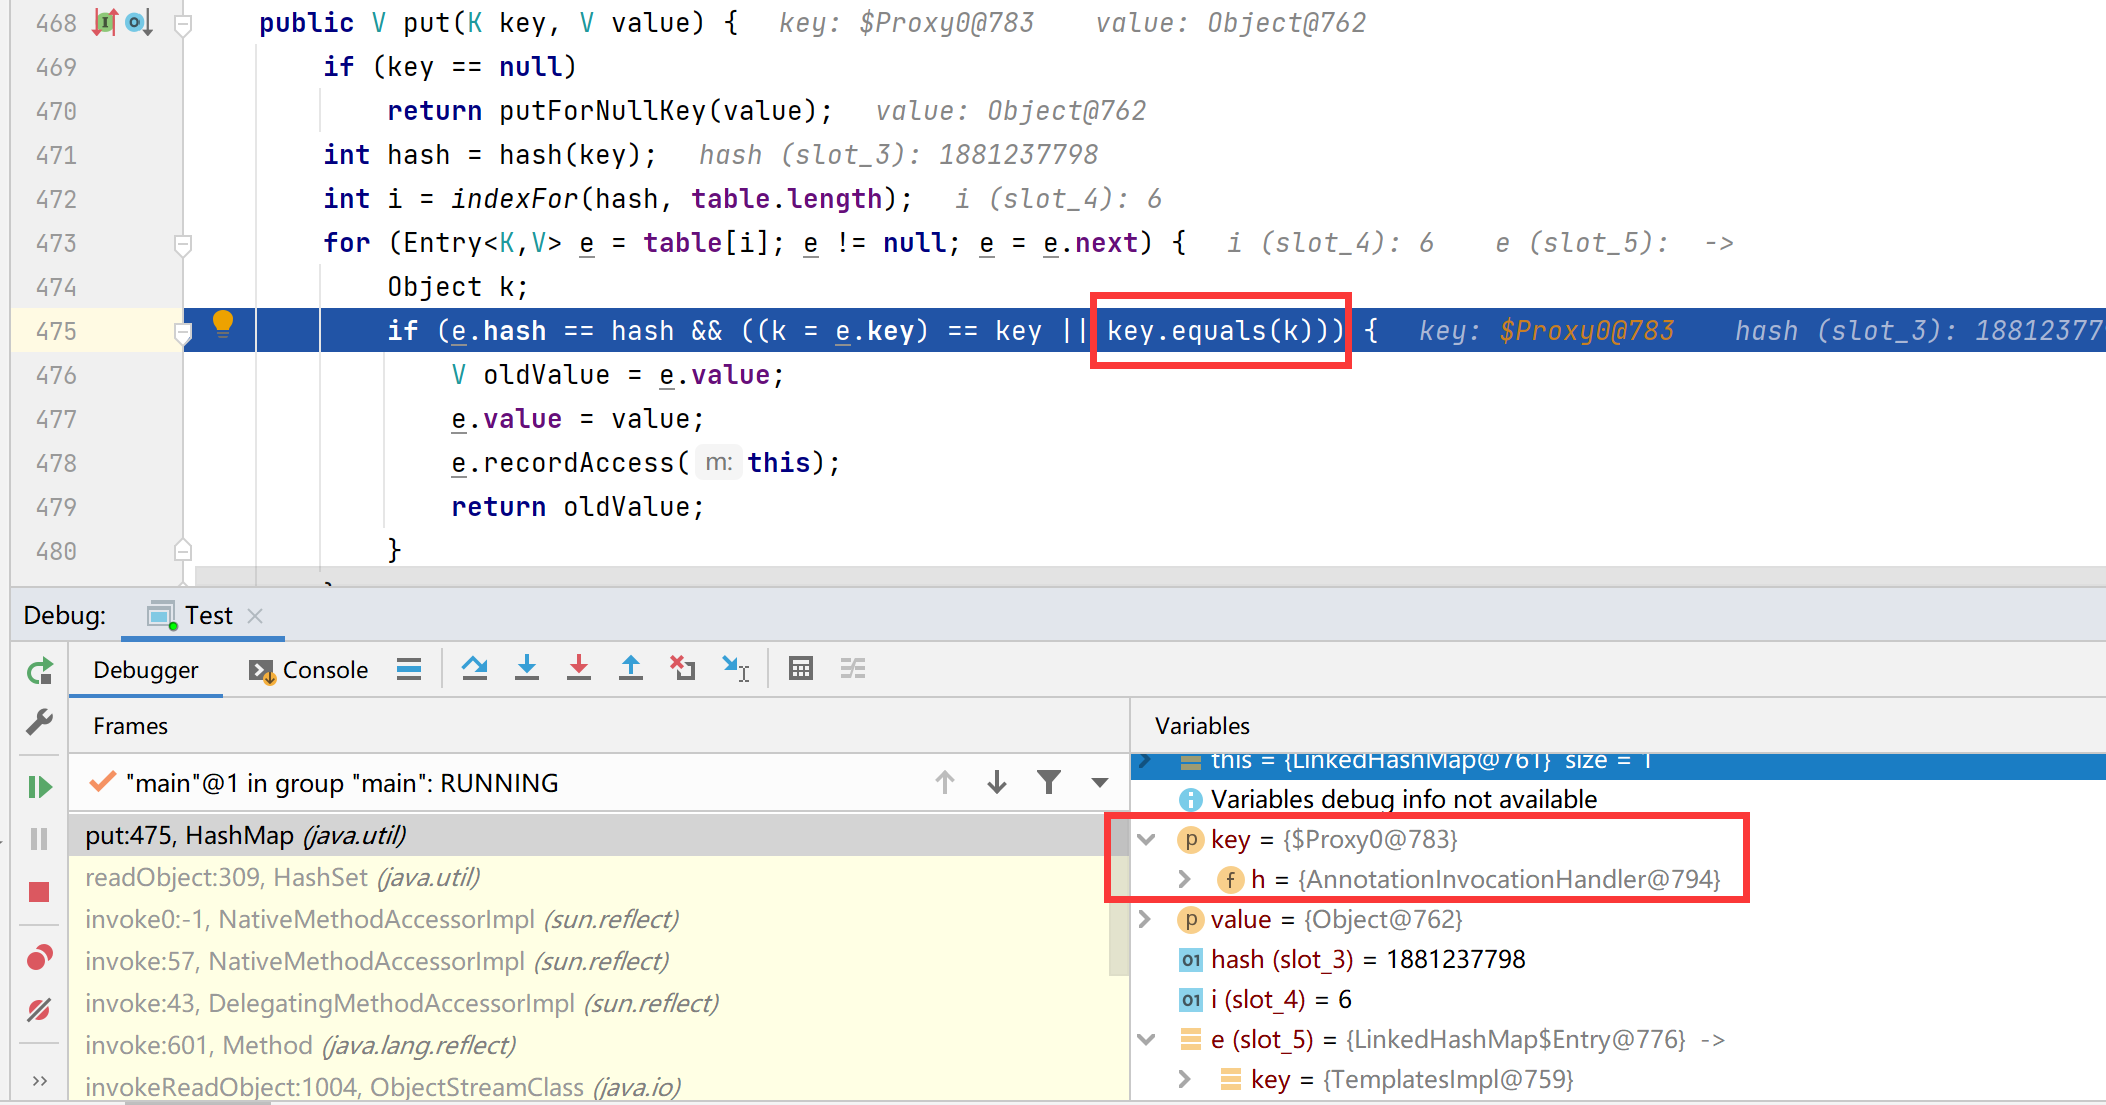Drop Frame icon with red X
The width and height of the screenshot is (2106, 1105).
click(683, 668)
